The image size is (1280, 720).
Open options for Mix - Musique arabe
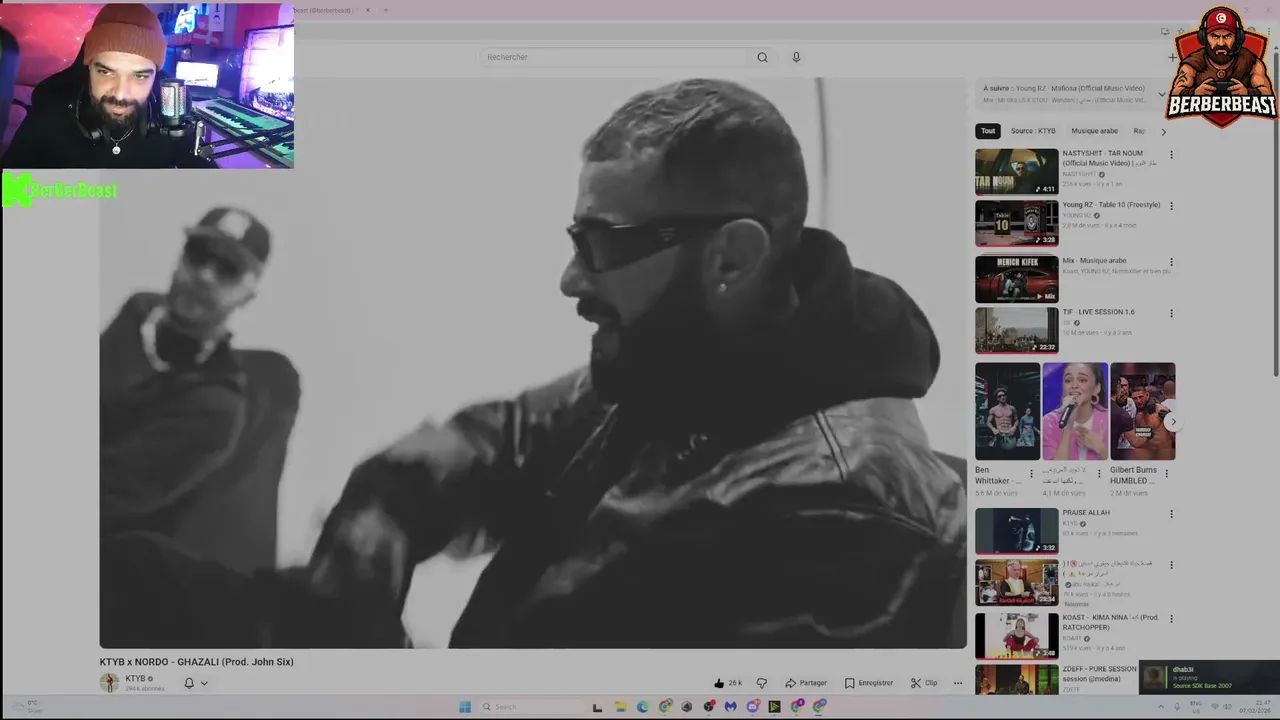coord(1171,262)
